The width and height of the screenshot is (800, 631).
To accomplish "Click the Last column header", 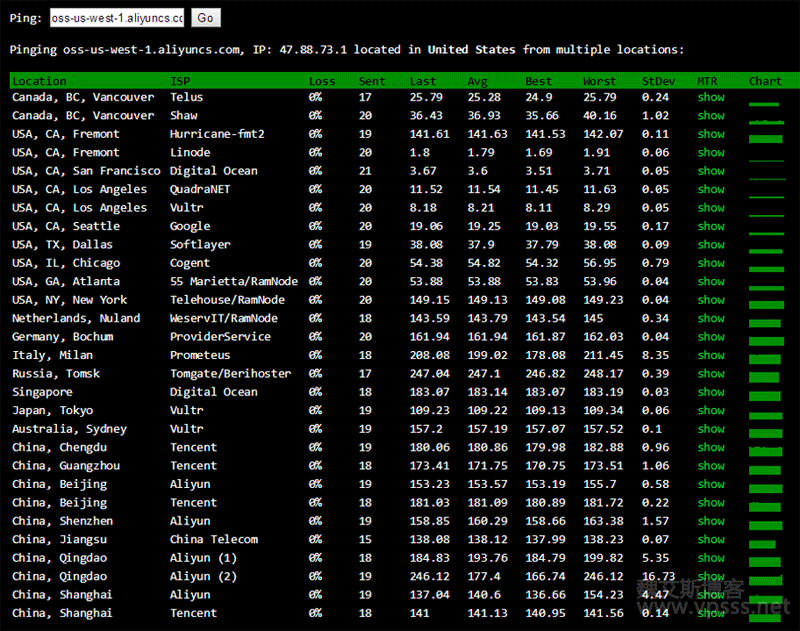I will point(423,81).
